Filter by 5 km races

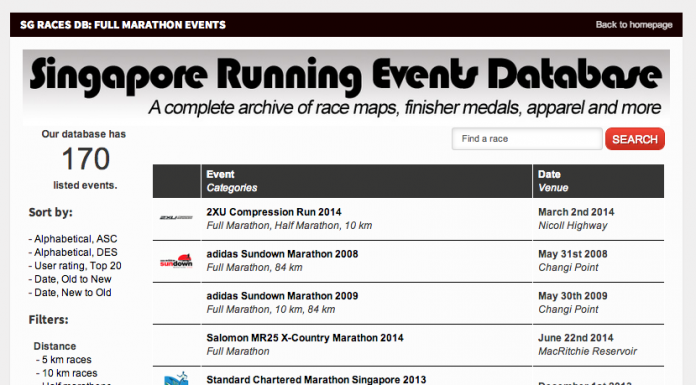(x=63, y=359)
